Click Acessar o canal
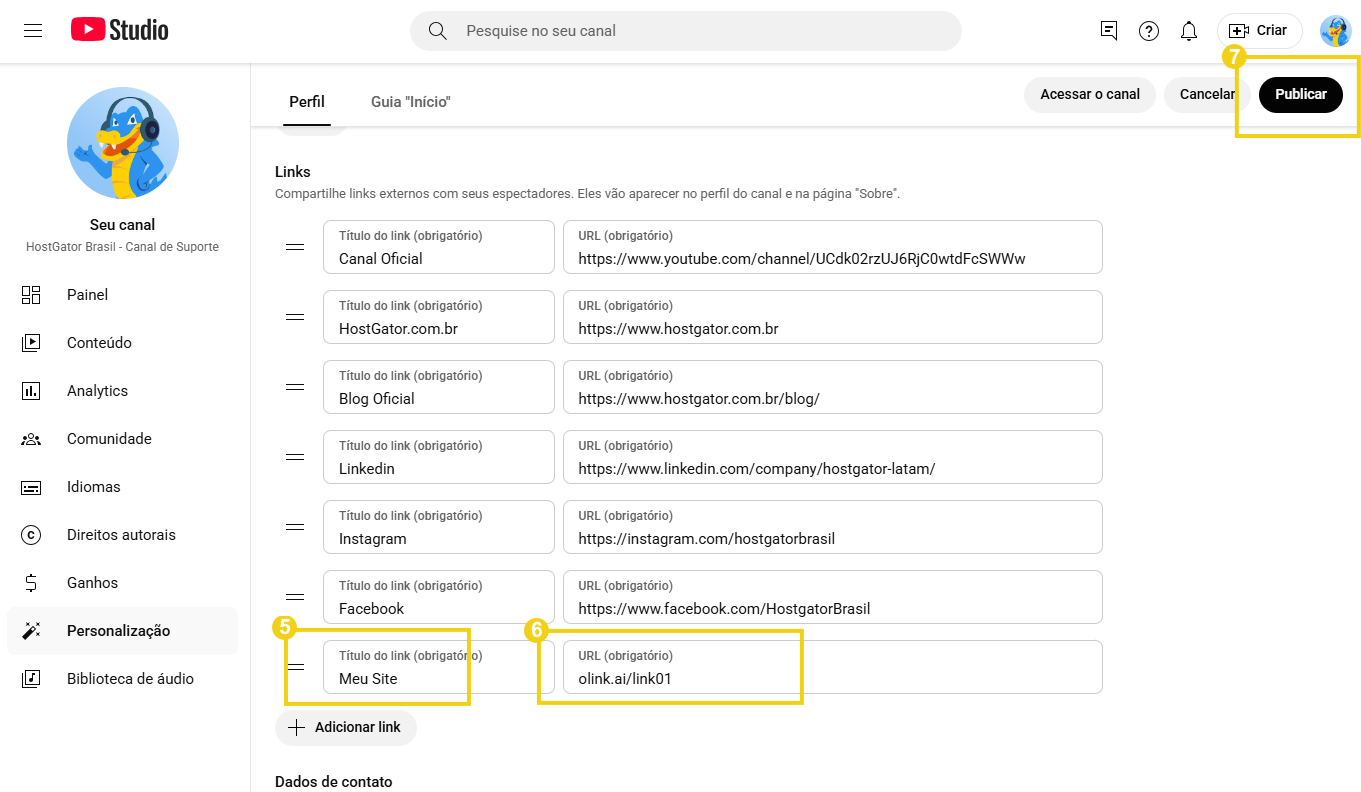The width and height of the screenshot is (1361, 792). click(x=1089, y=94)
